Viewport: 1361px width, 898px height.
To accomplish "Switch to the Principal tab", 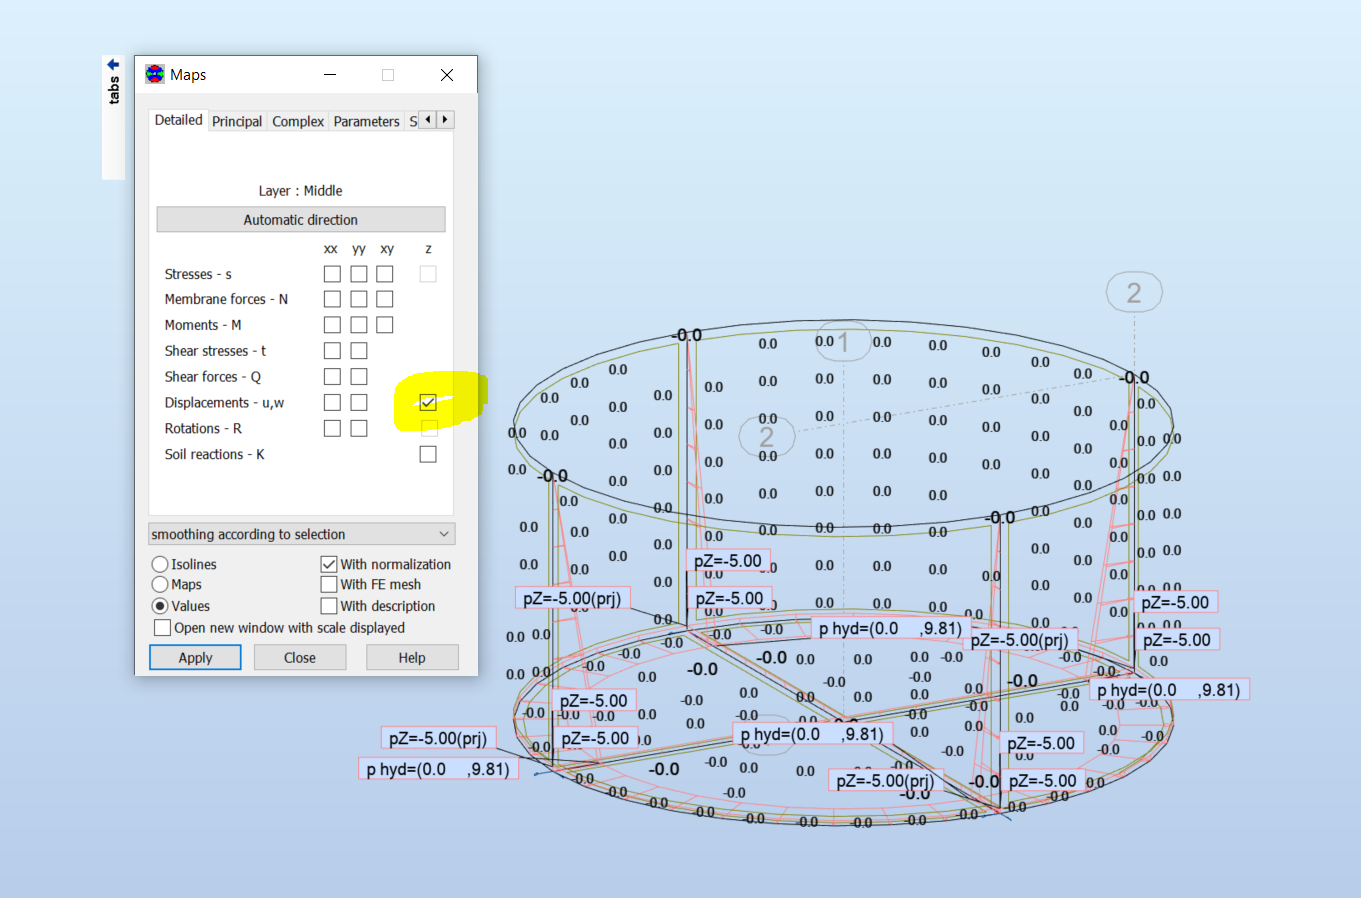I will point(237,120).
